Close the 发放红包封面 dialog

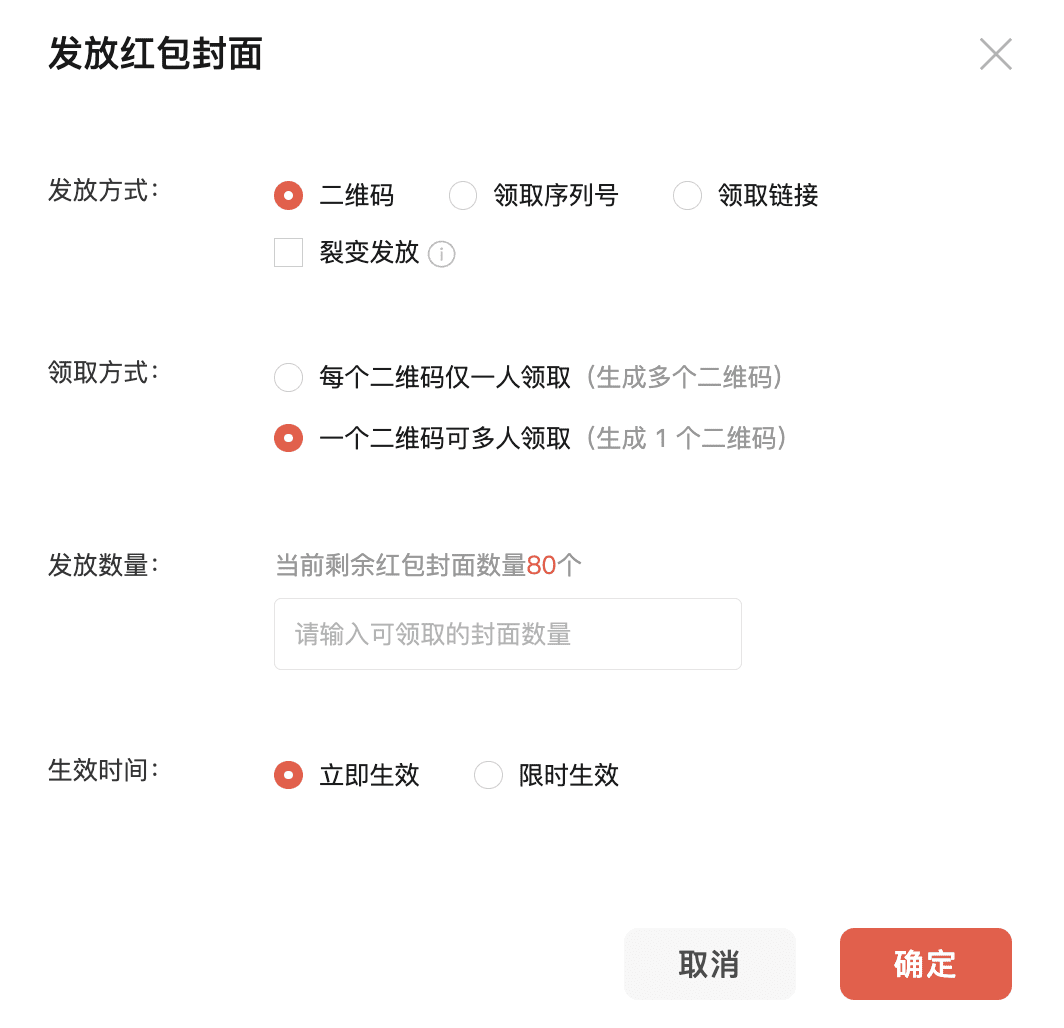[995, 54]
